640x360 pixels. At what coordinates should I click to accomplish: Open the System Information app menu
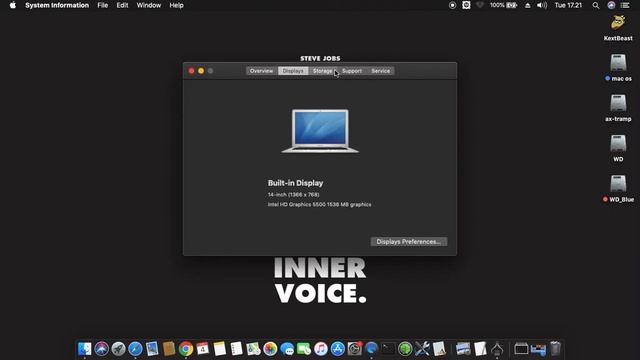point(57,5)
